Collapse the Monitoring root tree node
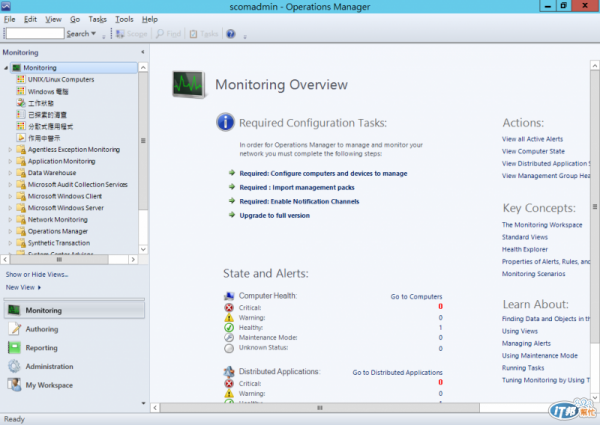The width and height of the screenshot is (600, 425). click(x=6, y=68)
